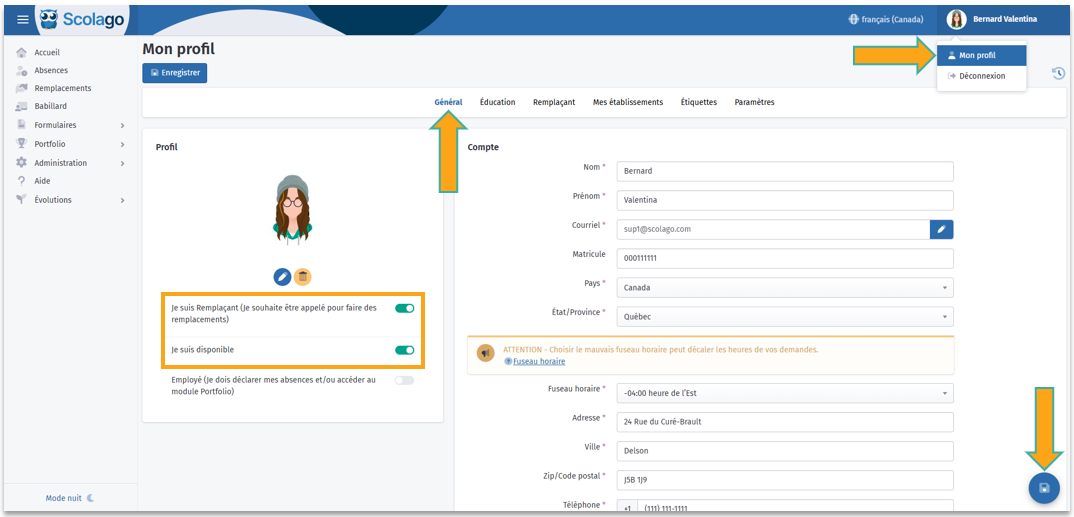The height and width of the screenshot is (517, 1074).
Task: Click the Adresse input field
Action: 785,422
